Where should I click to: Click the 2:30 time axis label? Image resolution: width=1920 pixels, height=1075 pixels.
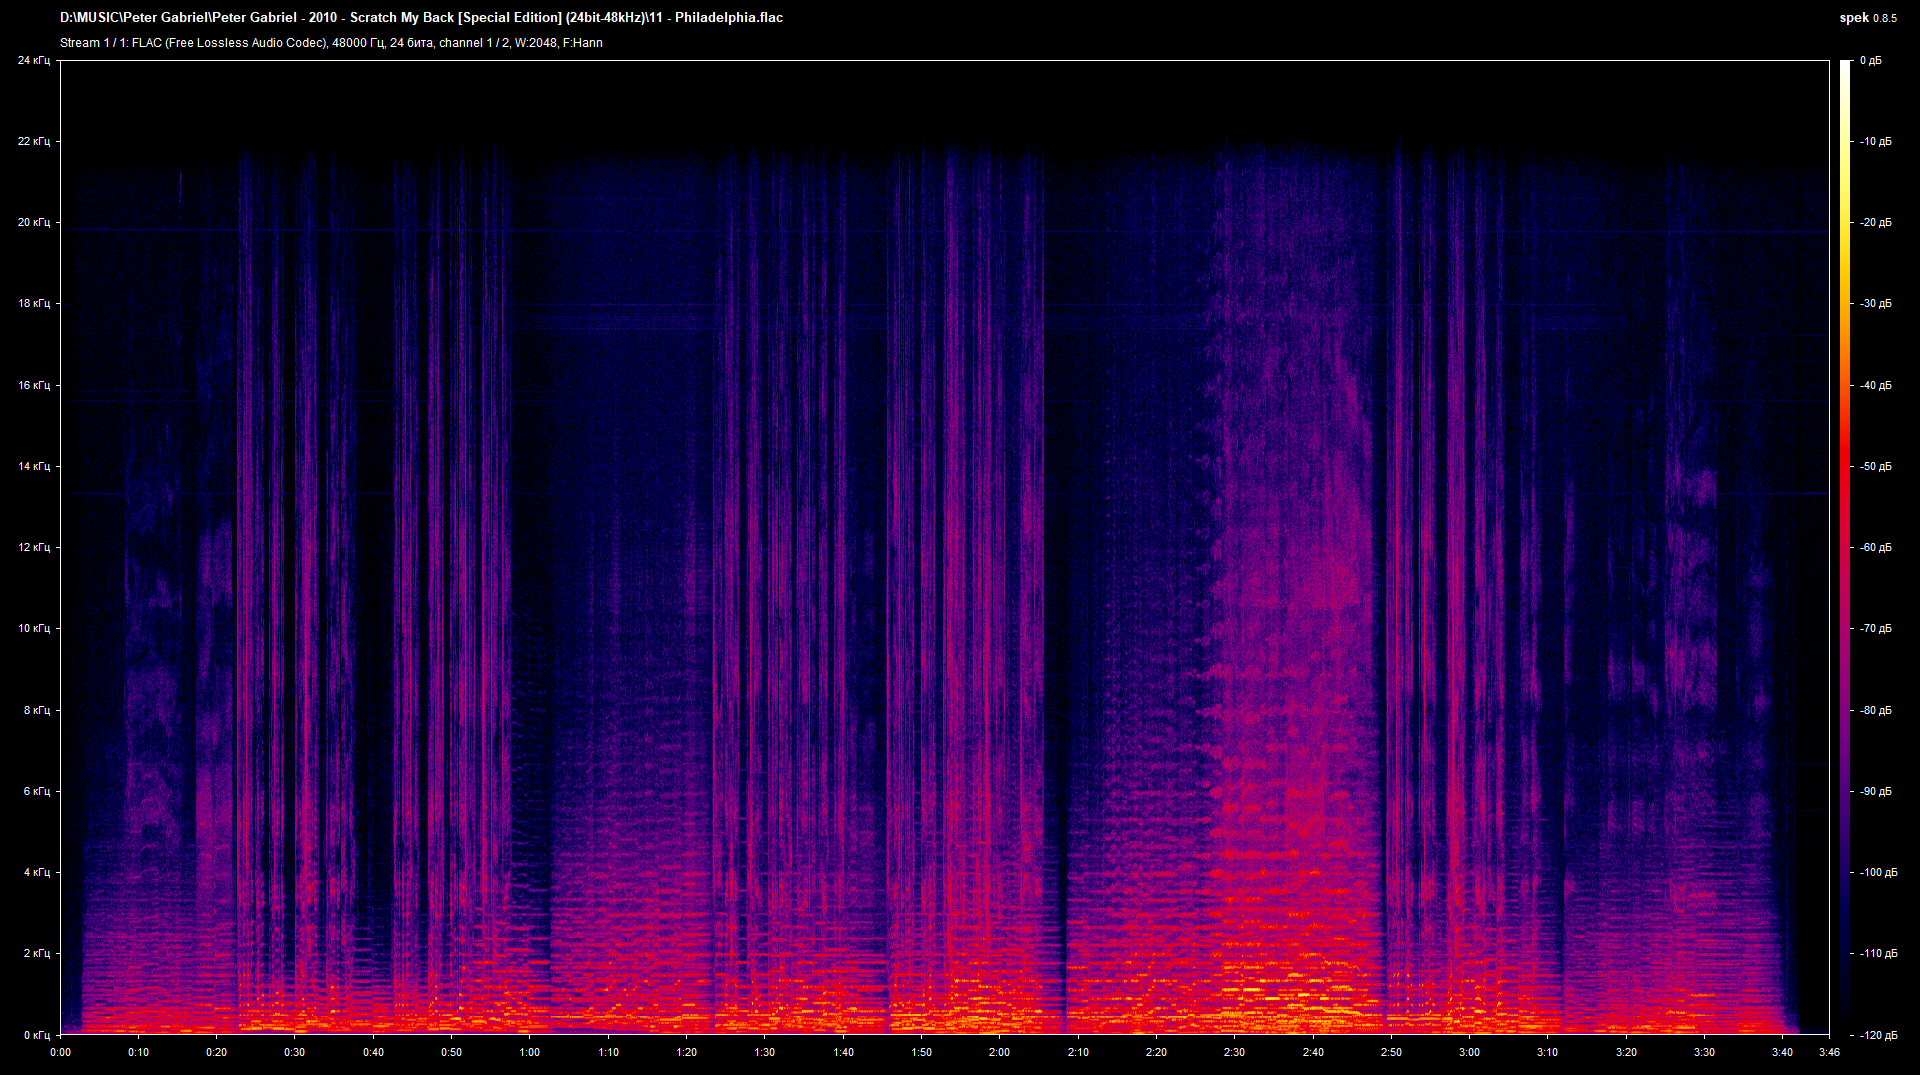tap(1234, 1052)
